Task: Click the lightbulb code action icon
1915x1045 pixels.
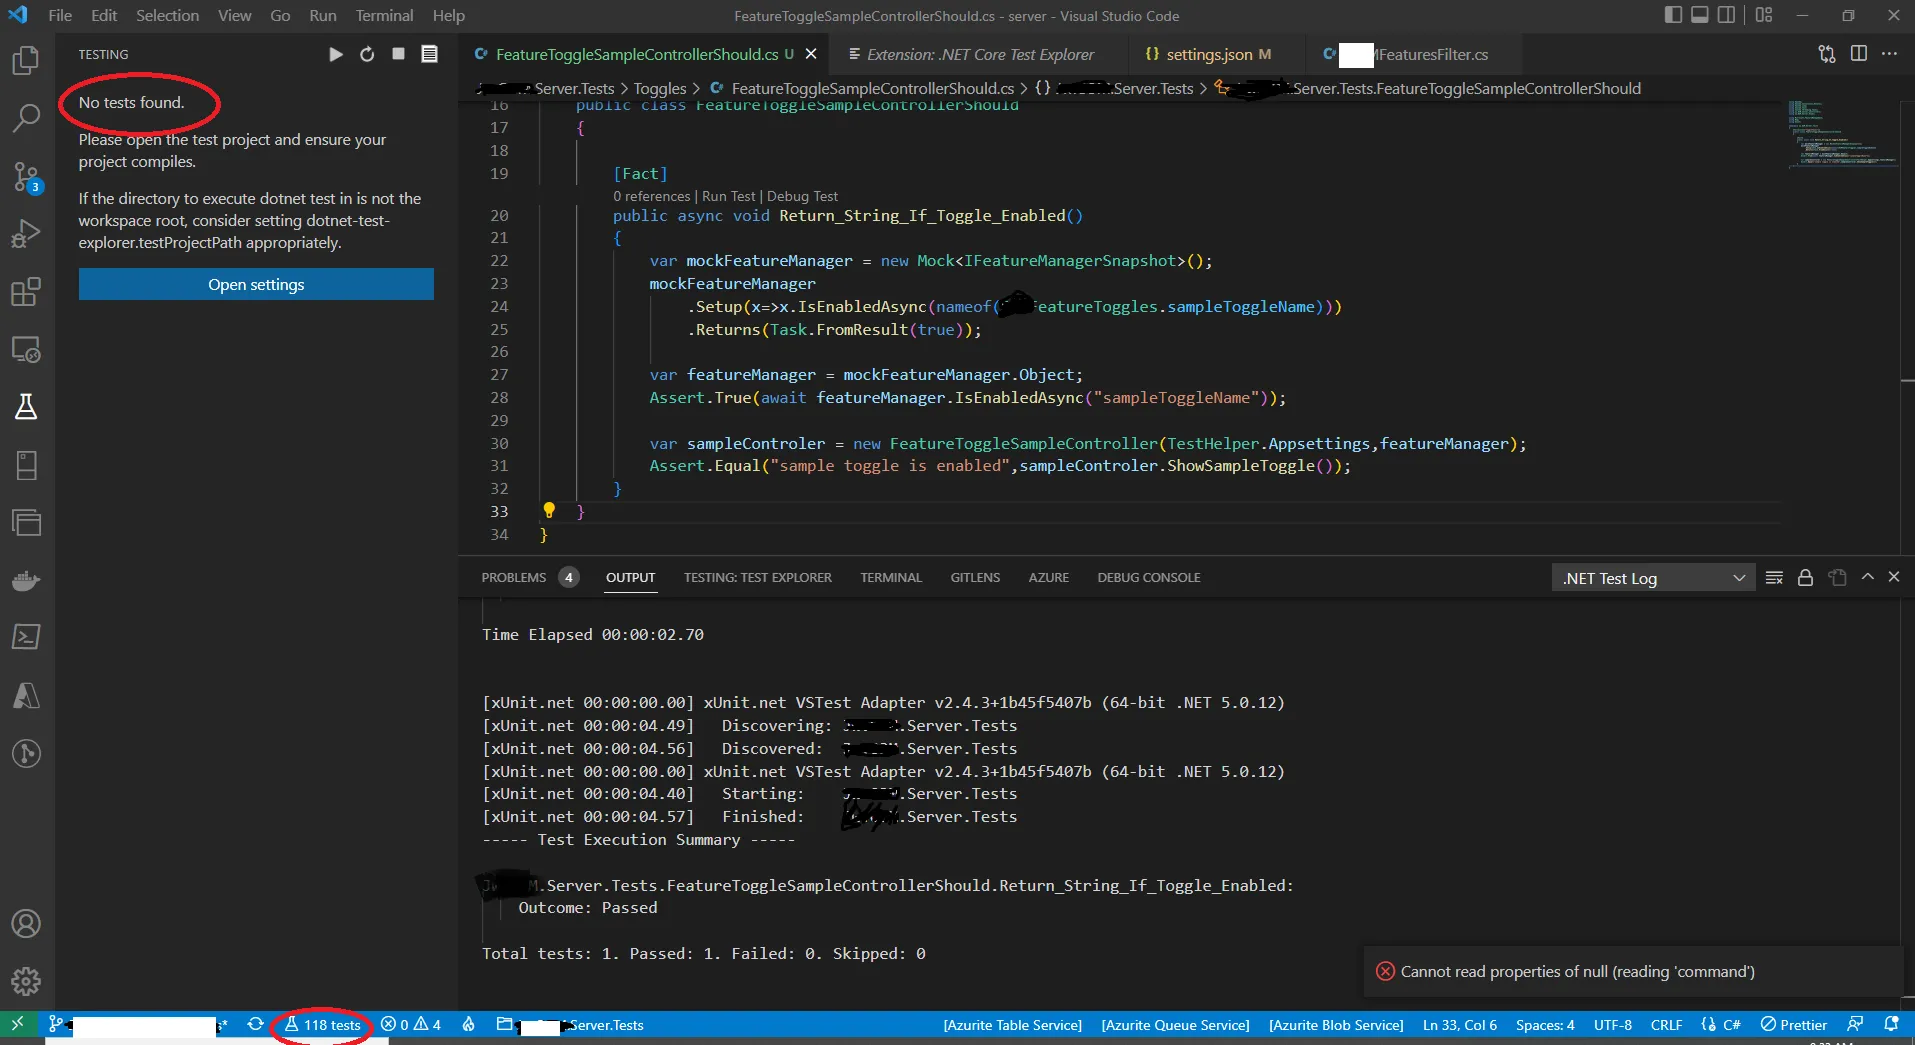Action: pos(549,511)
